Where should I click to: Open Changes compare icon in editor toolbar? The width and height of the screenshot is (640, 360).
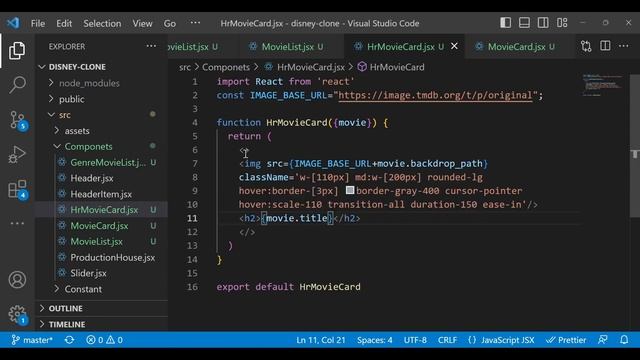[586, 47]
